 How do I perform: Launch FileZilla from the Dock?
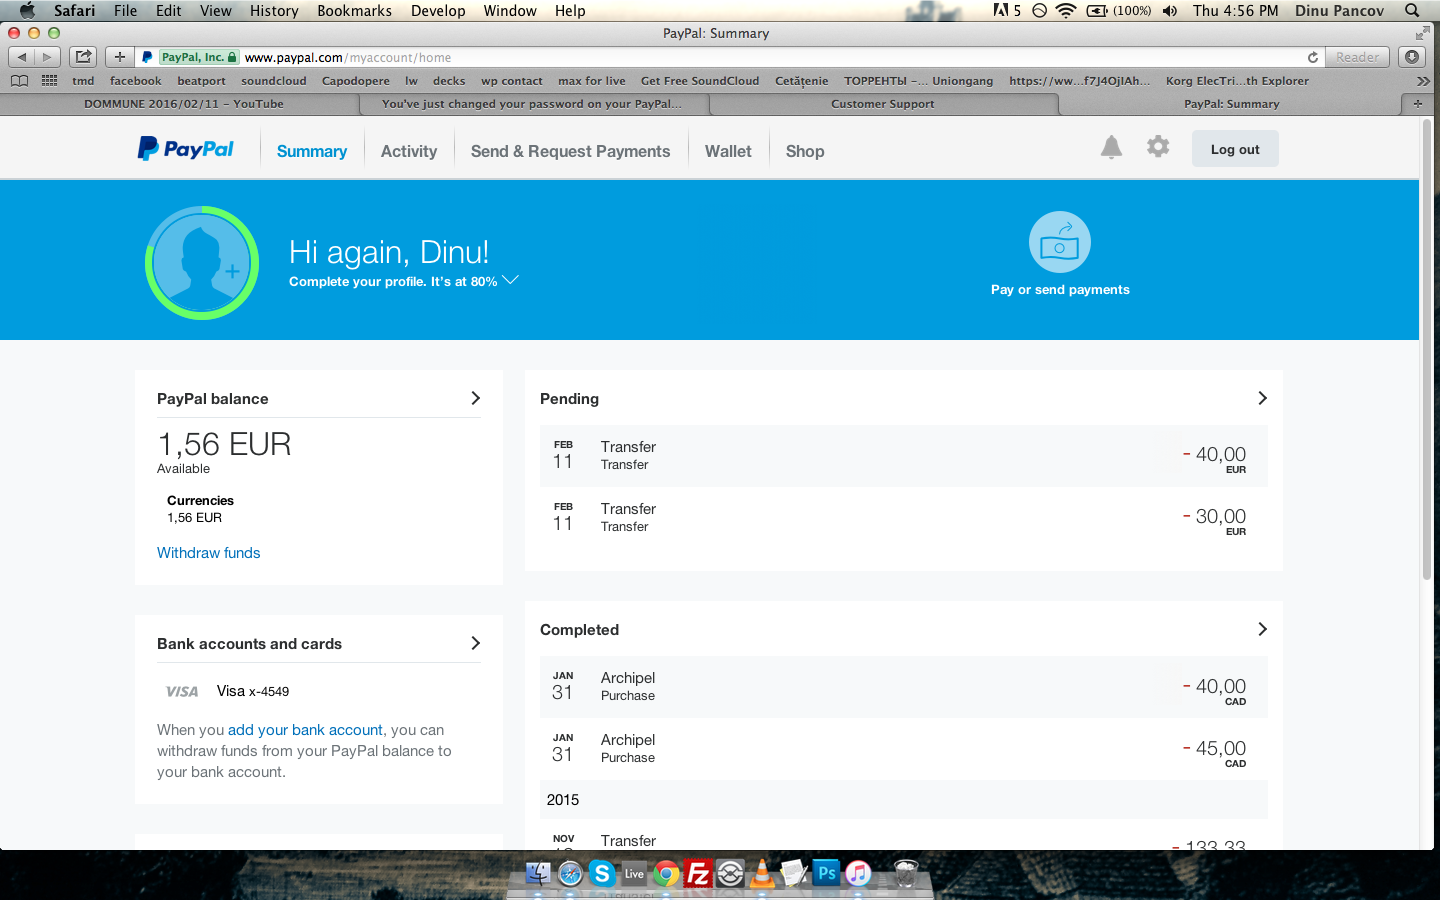[698, 873]
